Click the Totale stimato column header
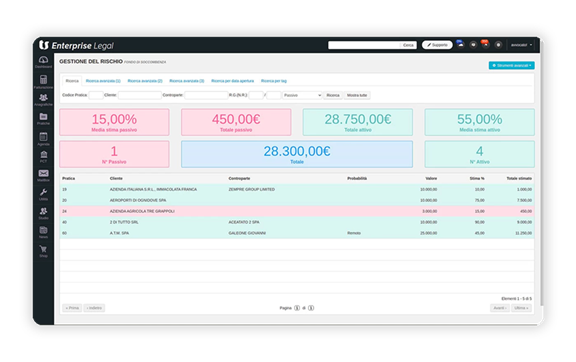Viewport: 576px width, 362px height. pos(519,178)
